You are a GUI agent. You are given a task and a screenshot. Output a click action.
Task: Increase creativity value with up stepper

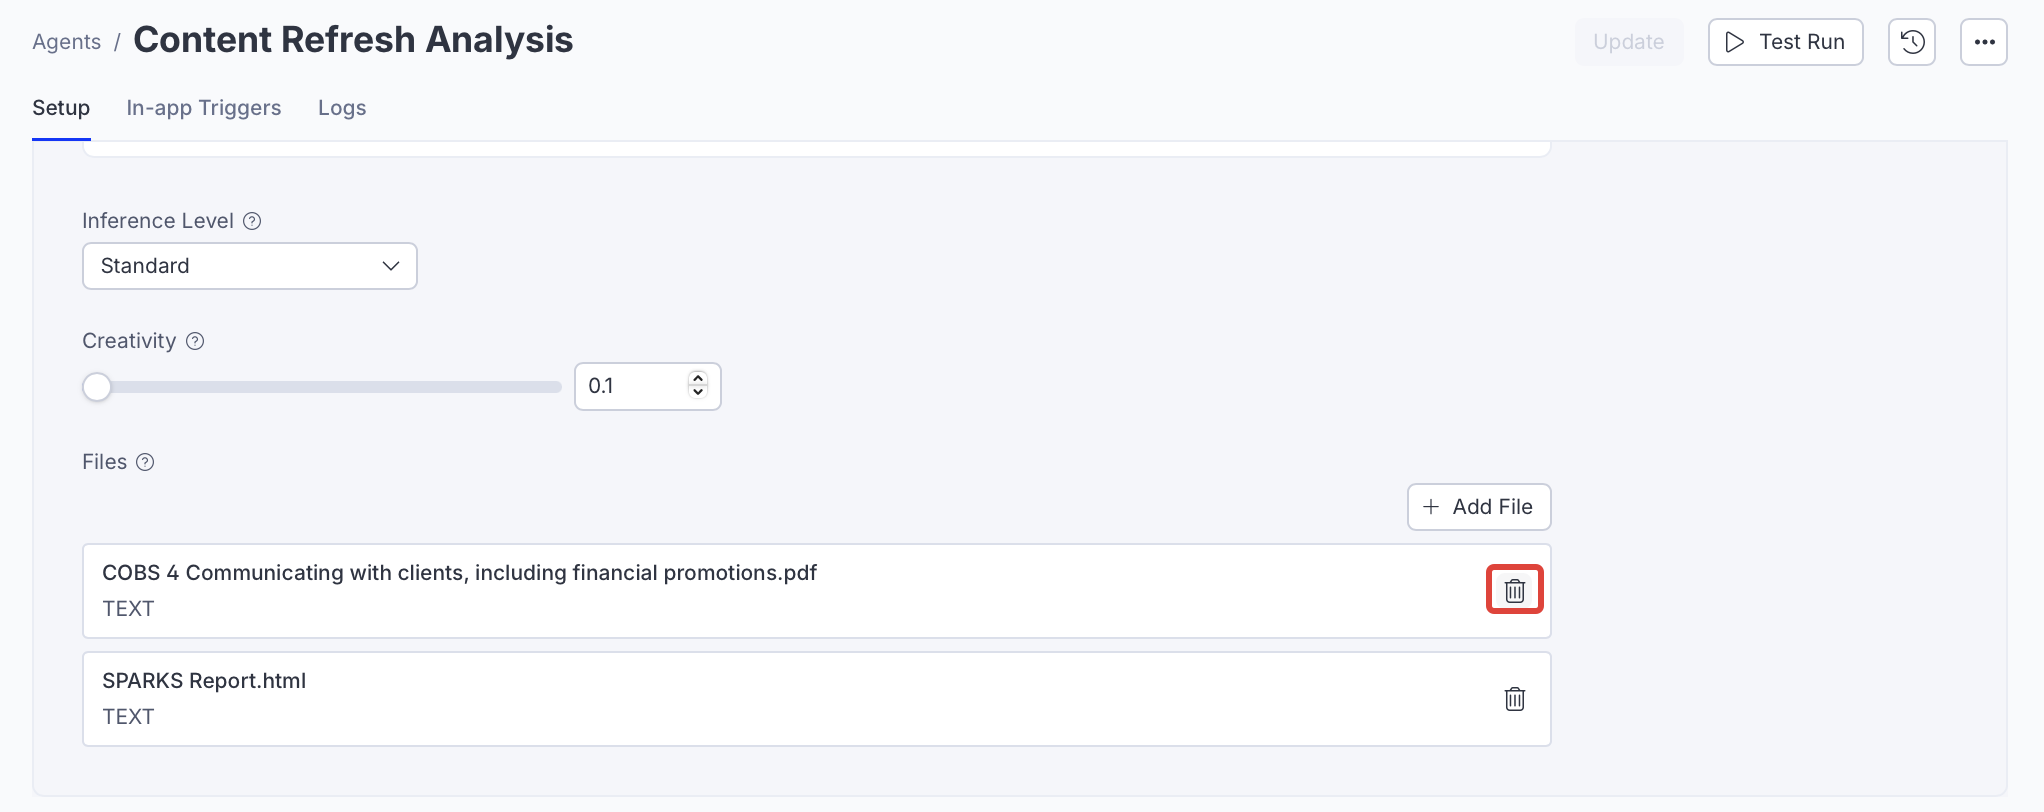[698, 379]
